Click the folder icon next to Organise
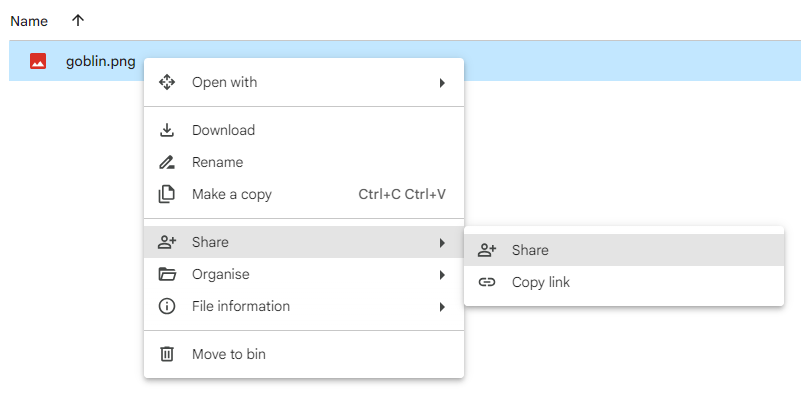This screenshot has width=801, height=413. [167, 274]
